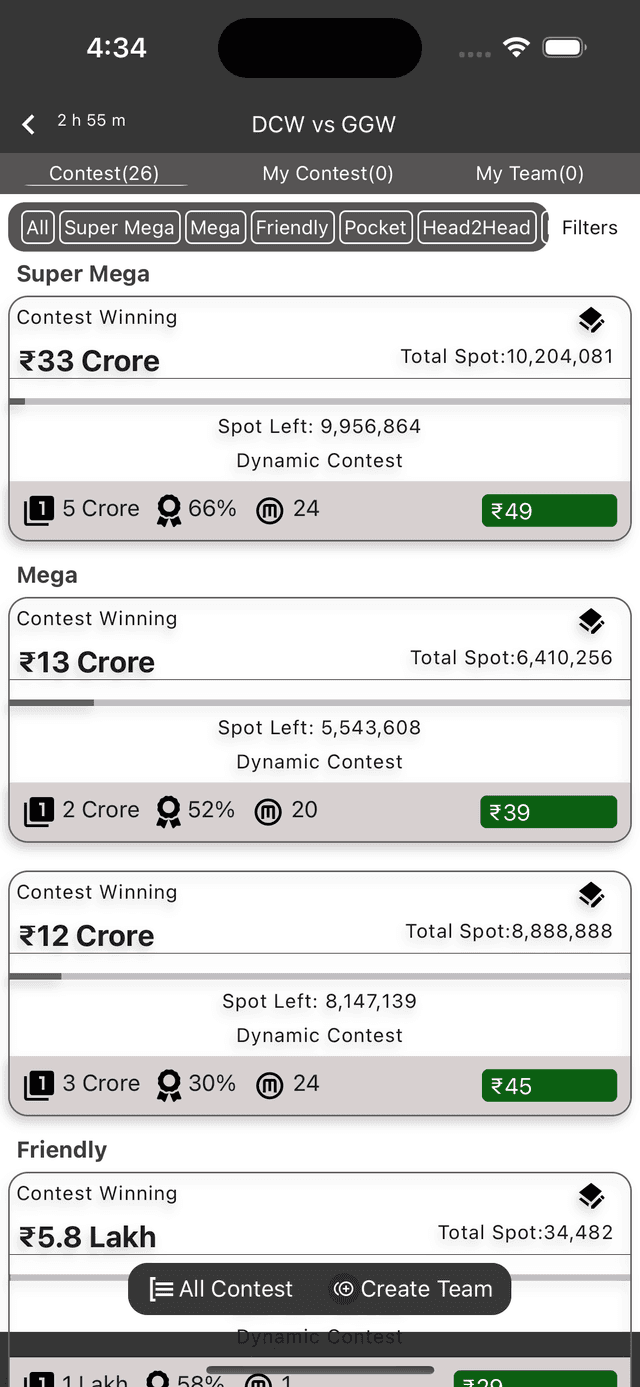Tap layers icon on ₹33 Crore contest
Viewport: 640px width, 1387px height.
pos(591,320)
